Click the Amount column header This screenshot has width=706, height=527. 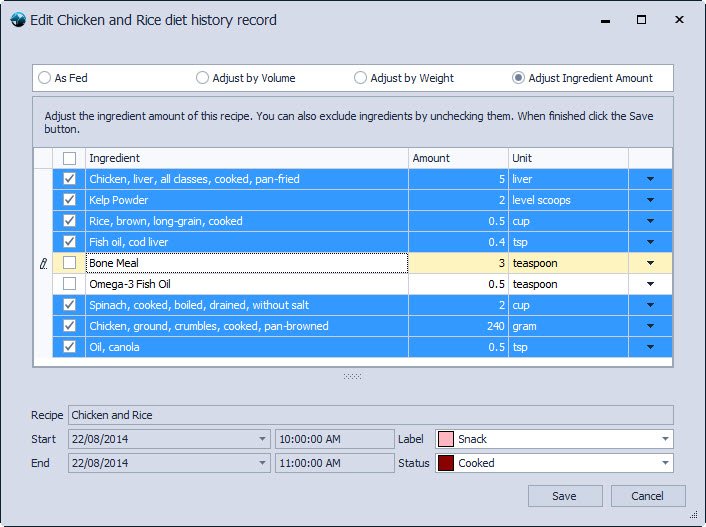[458, 158]
